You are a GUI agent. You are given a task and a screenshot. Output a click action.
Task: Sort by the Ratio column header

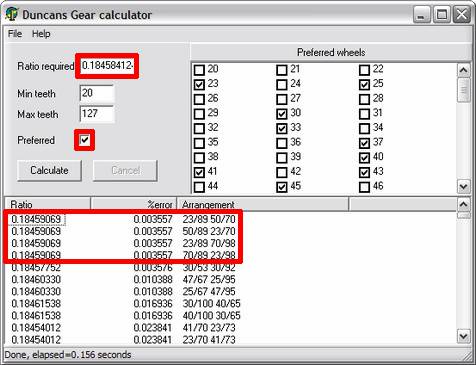(47, 204)
